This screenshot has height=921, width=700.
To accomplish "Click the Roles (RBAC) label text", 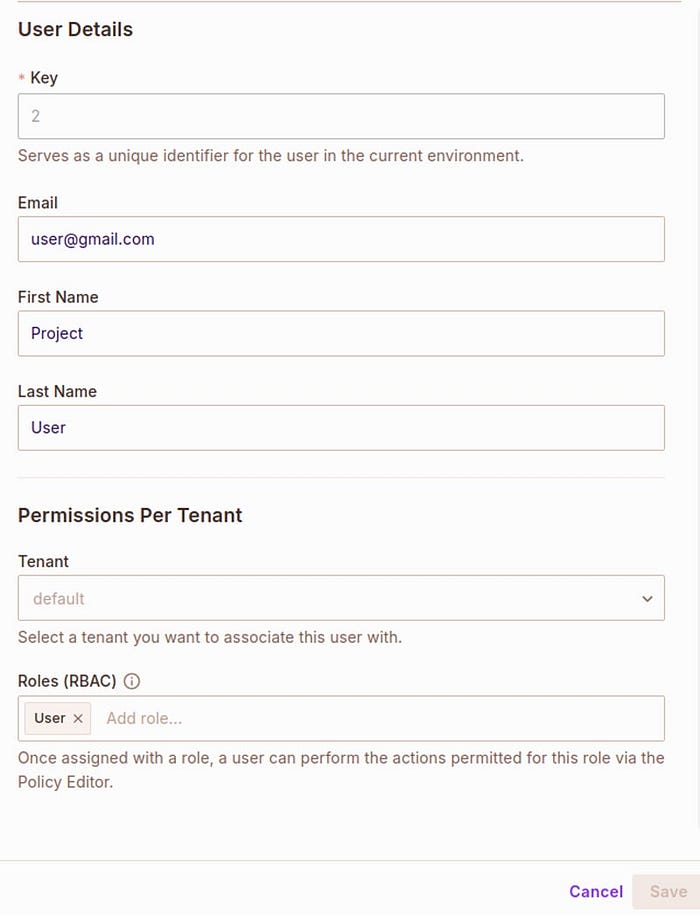I will point(67,681).
